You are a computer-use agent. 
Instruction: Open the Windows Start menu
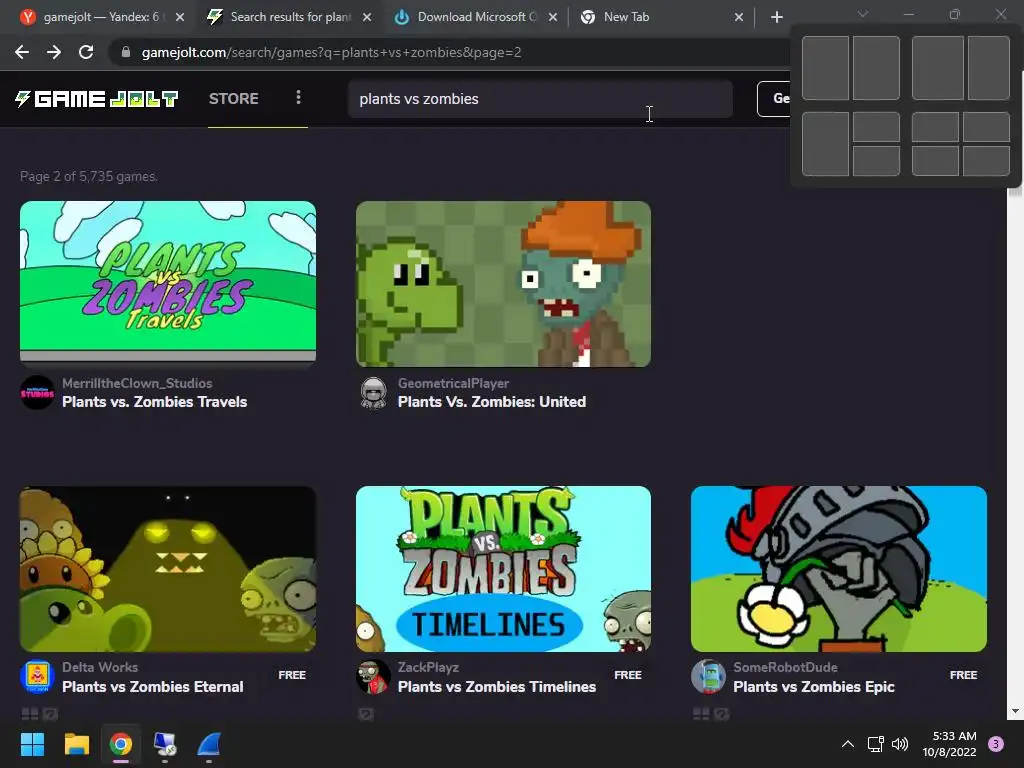tap(32, 744)
